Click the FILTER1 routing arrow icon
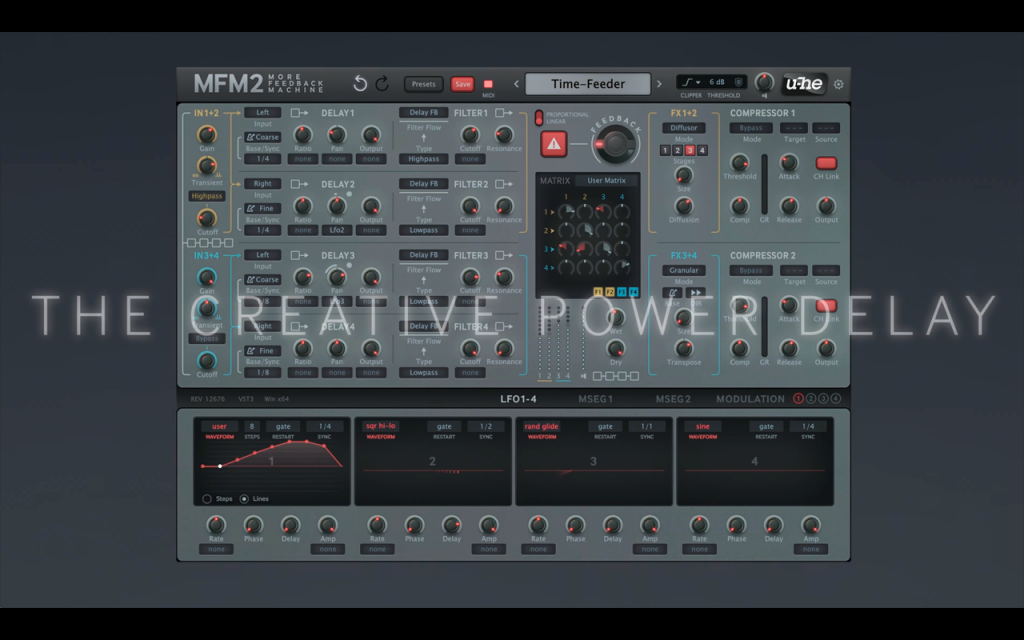1024x640 pixels. tap(504, 113)
